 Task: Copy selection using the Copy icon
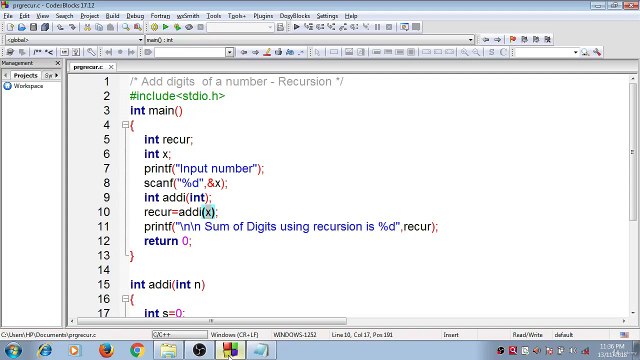click(99, 27)
